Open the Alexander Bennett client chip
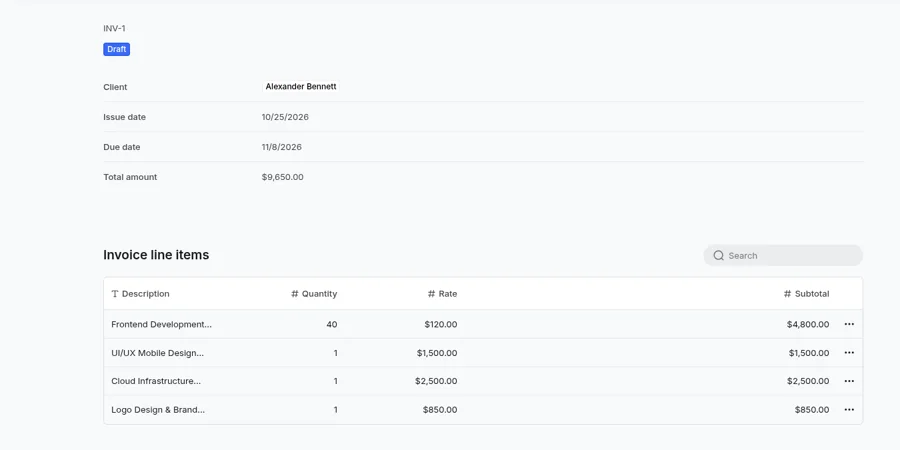The height and width of the screenshot is (450, 900). coord(301,87)
